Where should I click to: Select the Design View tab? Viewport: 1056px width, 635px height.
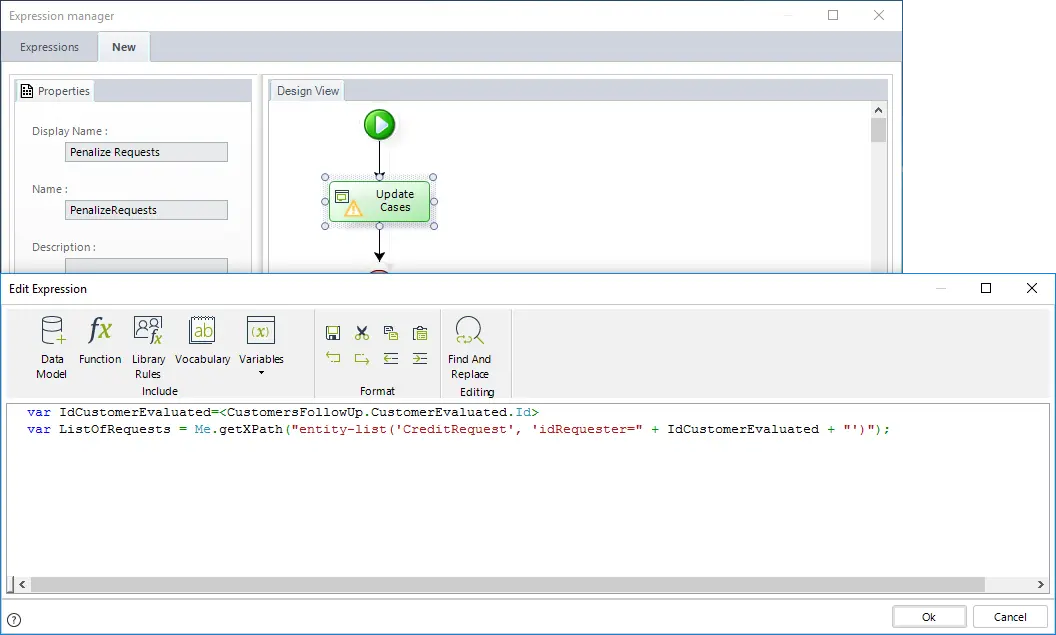[x=308, y=91]
